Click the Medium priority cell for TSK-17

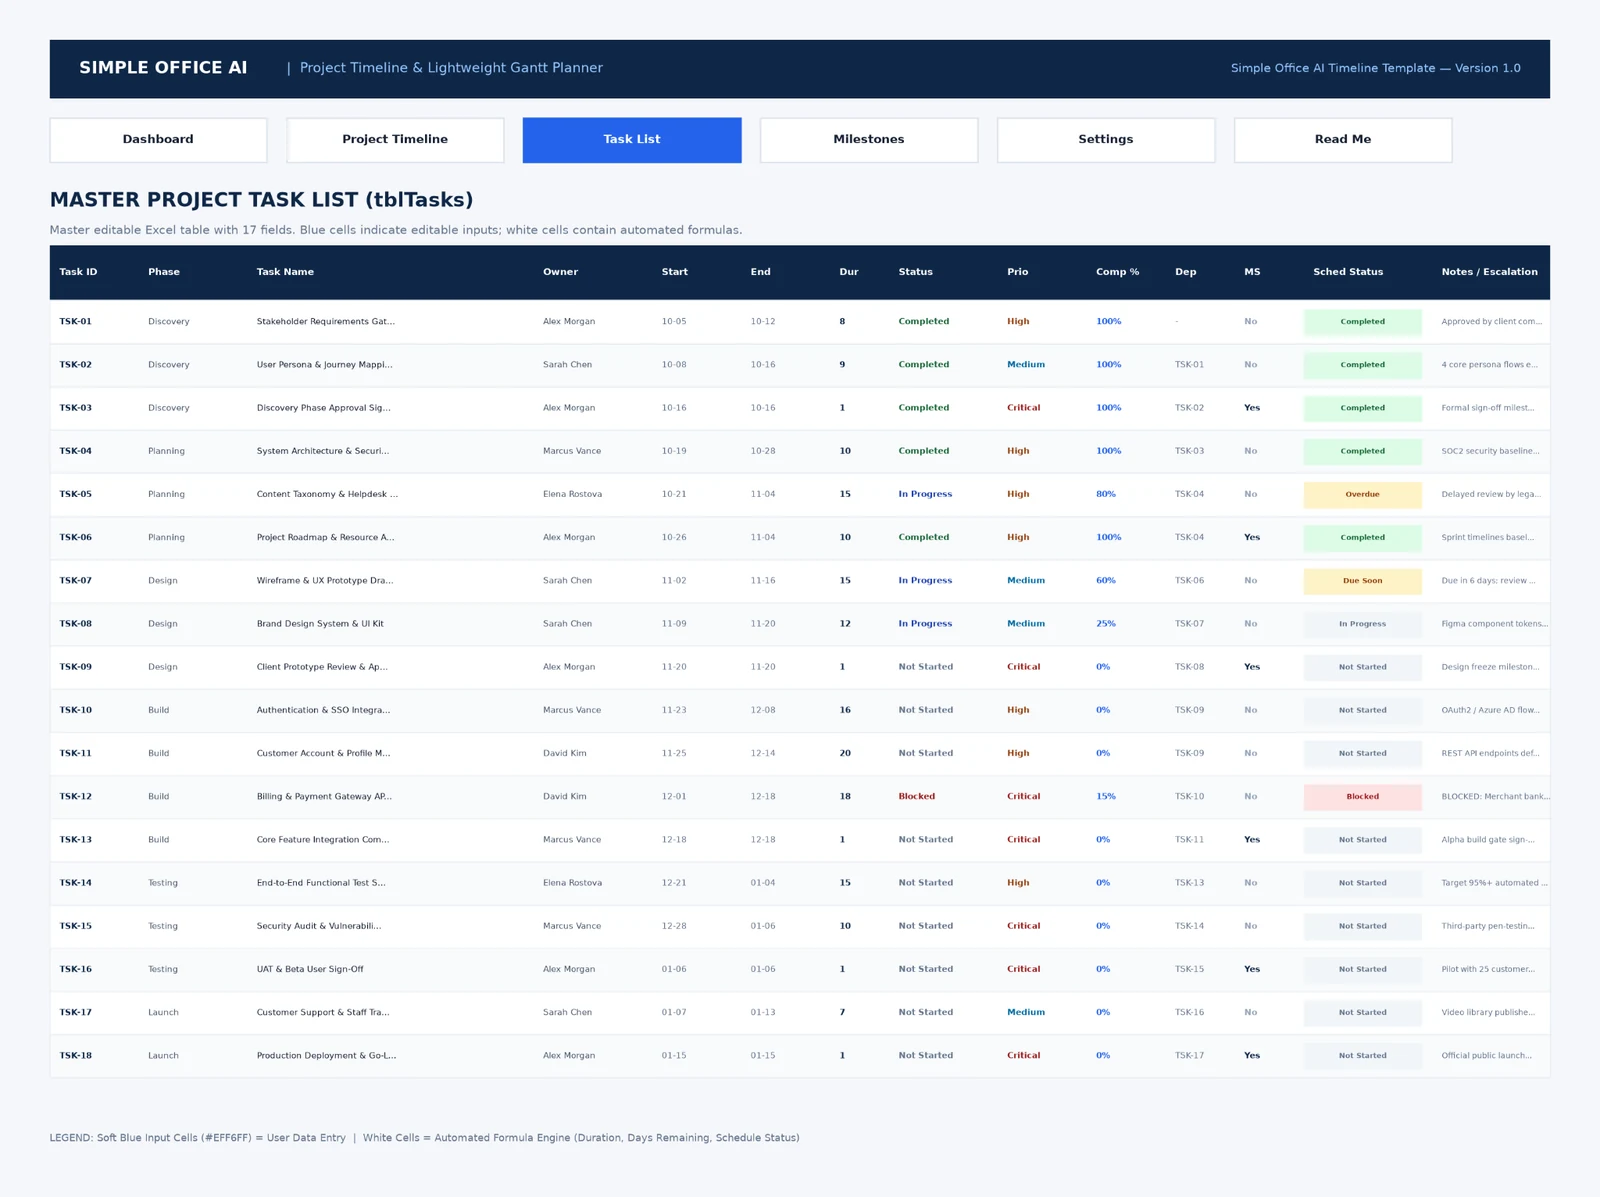tap(1026, 1013)
